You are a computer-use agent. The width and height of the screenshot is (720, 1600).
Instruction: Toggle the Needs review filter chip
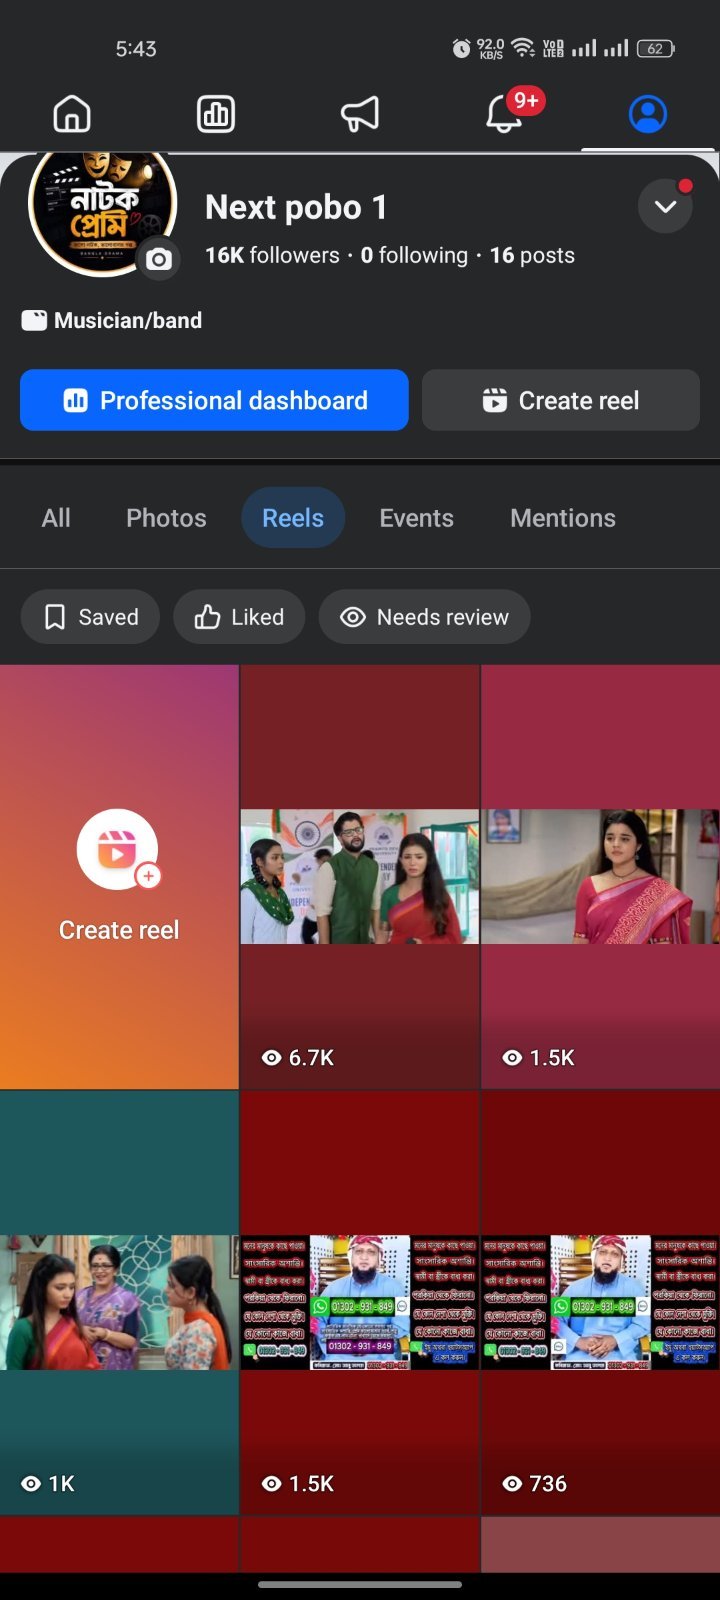coord(424,617)
